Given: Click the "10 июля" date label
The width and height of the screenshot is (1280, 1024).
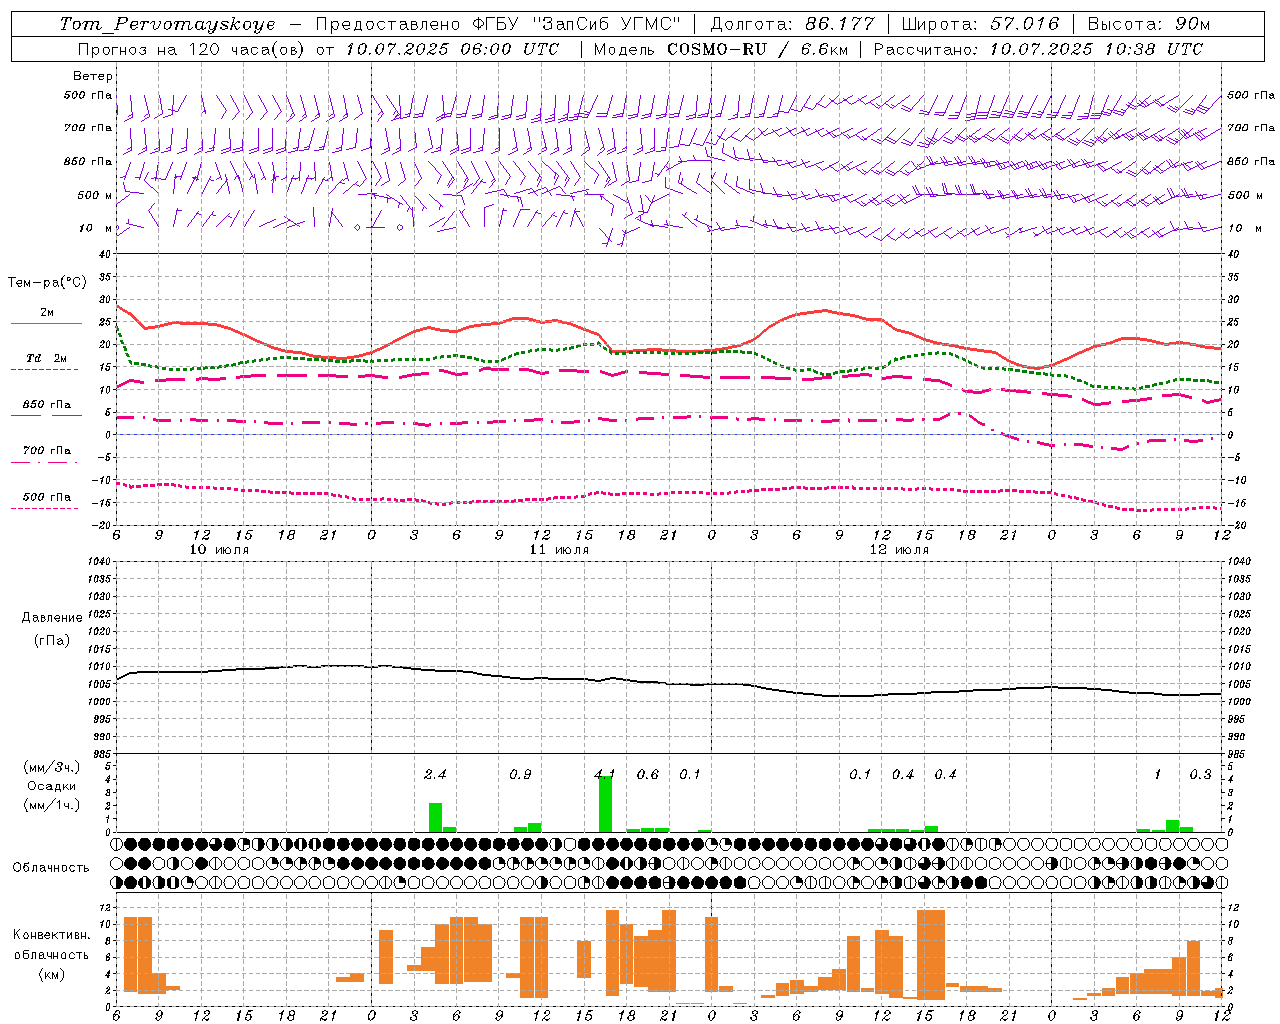Looking at the screenshot, I should 220,549.
